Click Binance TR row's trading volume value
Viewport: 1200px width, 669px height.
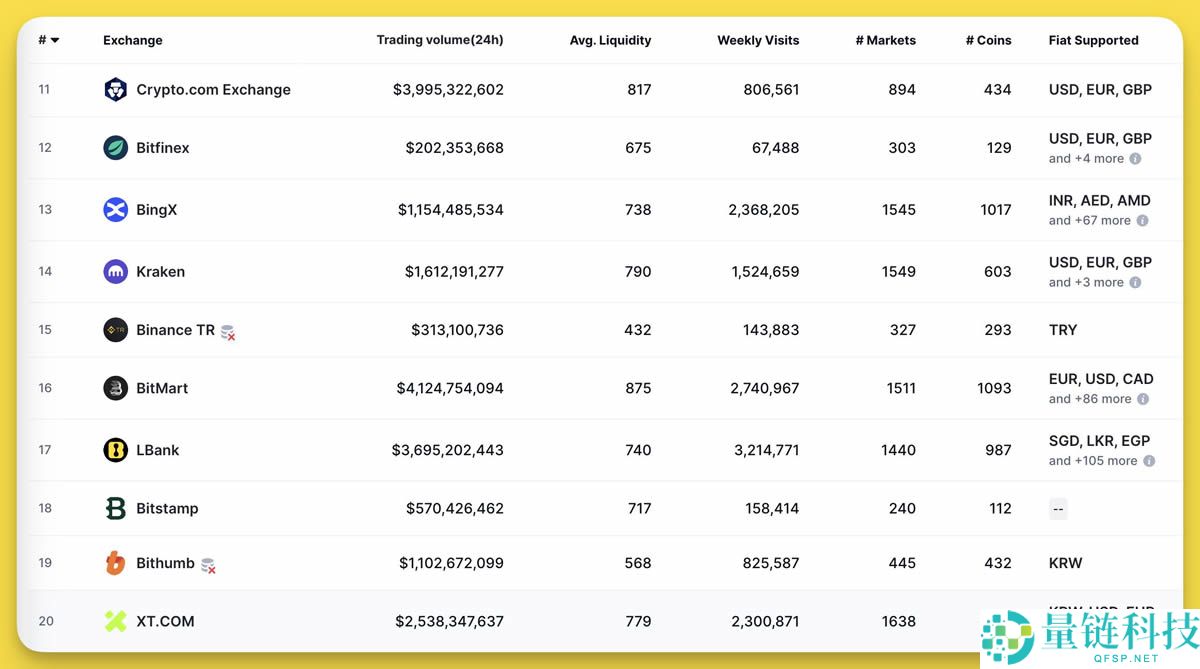coord(457,330)
